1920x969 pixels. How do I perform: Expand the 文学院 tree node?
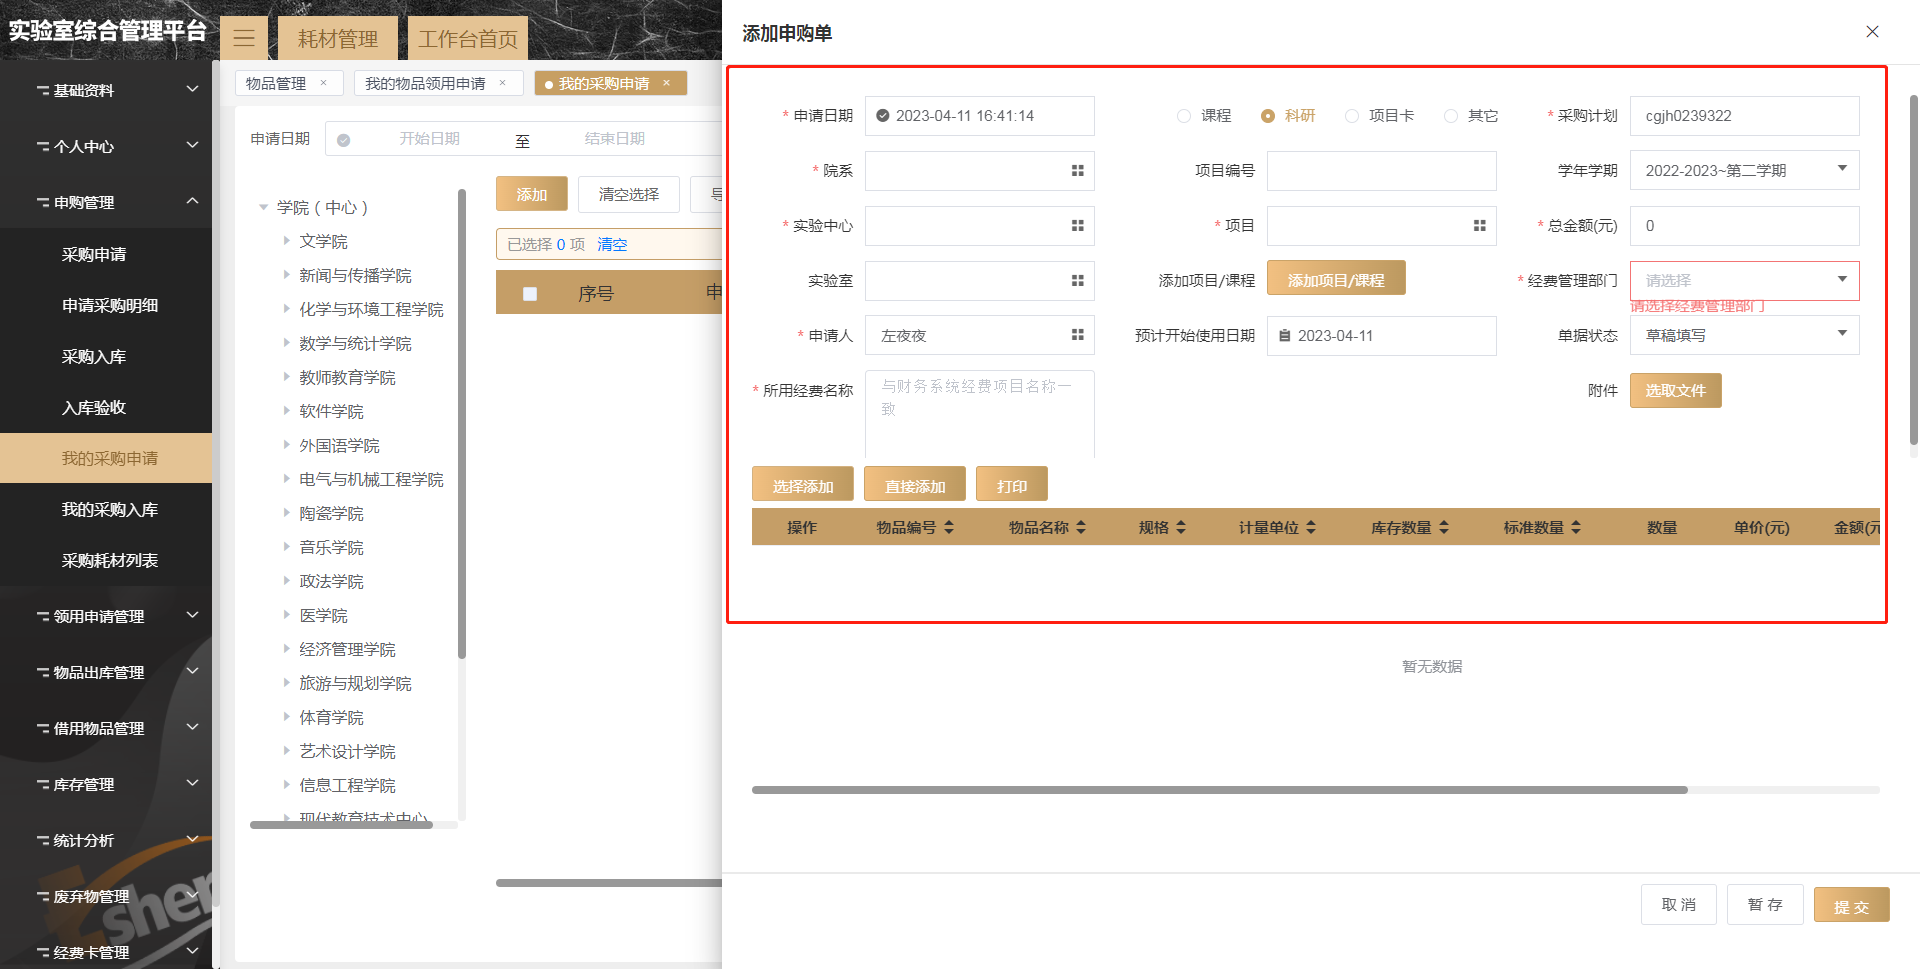[x=286, y=241]
